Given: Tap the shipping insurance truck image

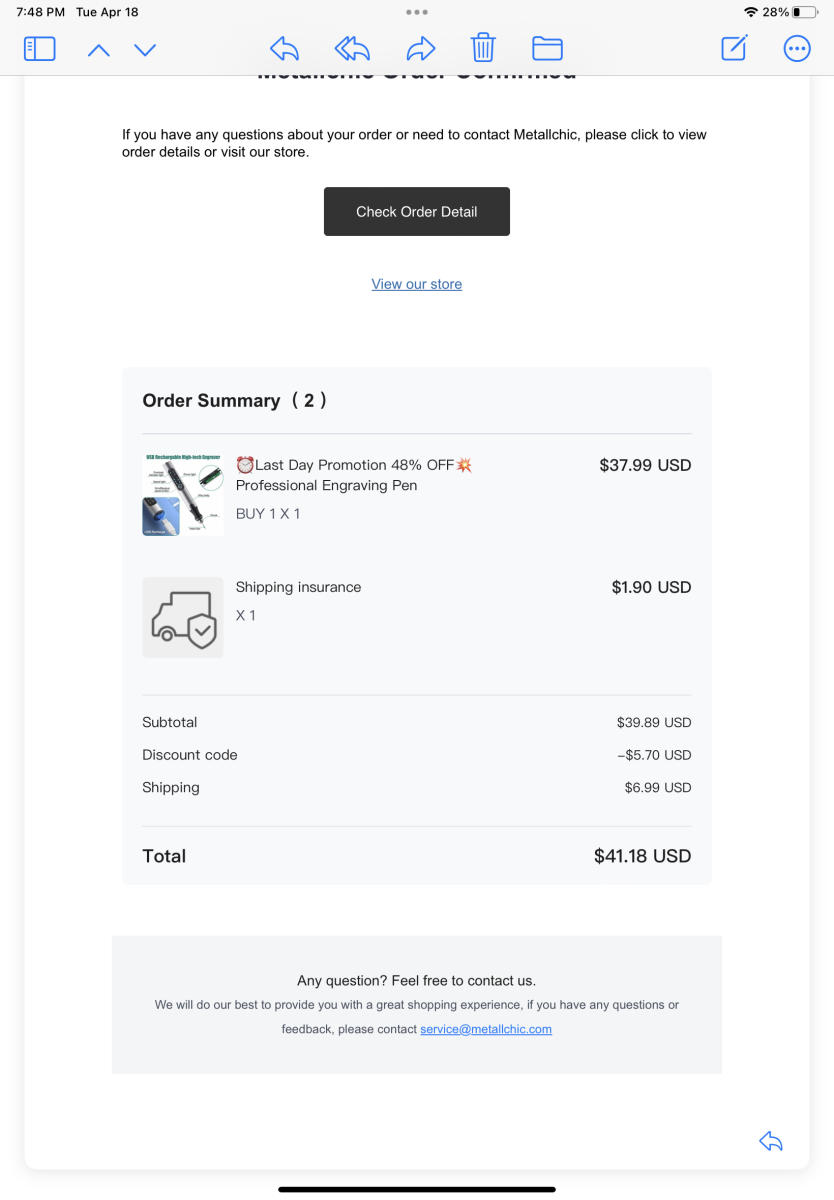Looking at the screenshot, I should click(x=183, y=617).
